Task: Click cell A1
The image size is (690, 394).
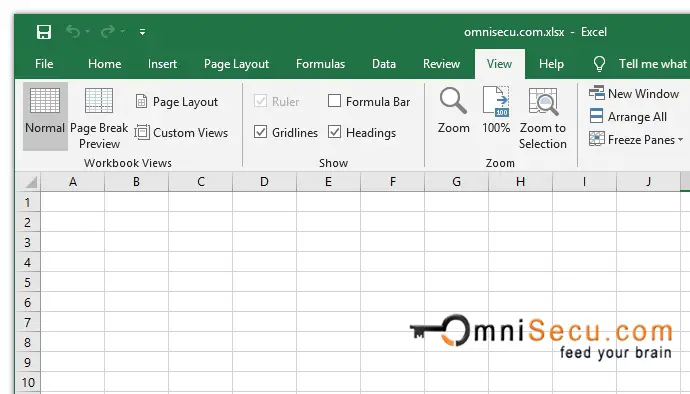Action: 73,202
